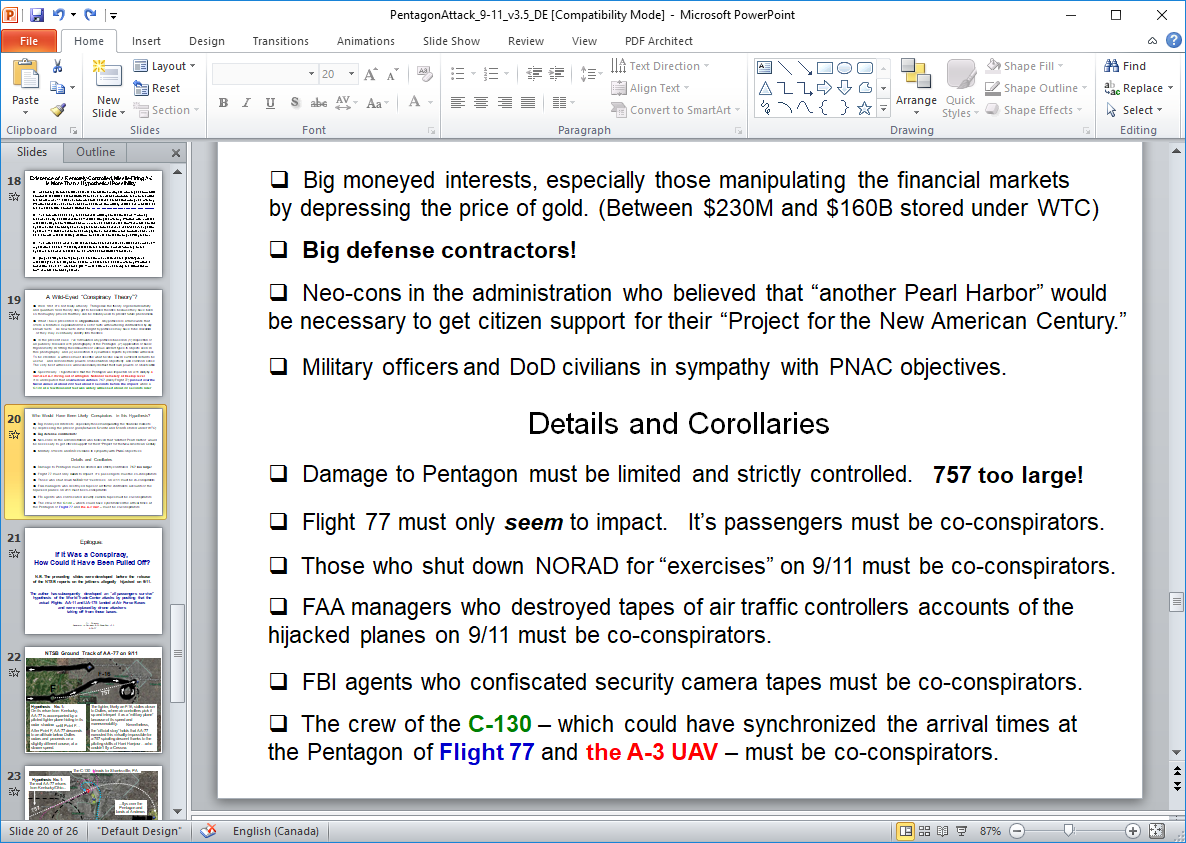
Task: Click English (Canada) language indicator
Action: (275, 831)
